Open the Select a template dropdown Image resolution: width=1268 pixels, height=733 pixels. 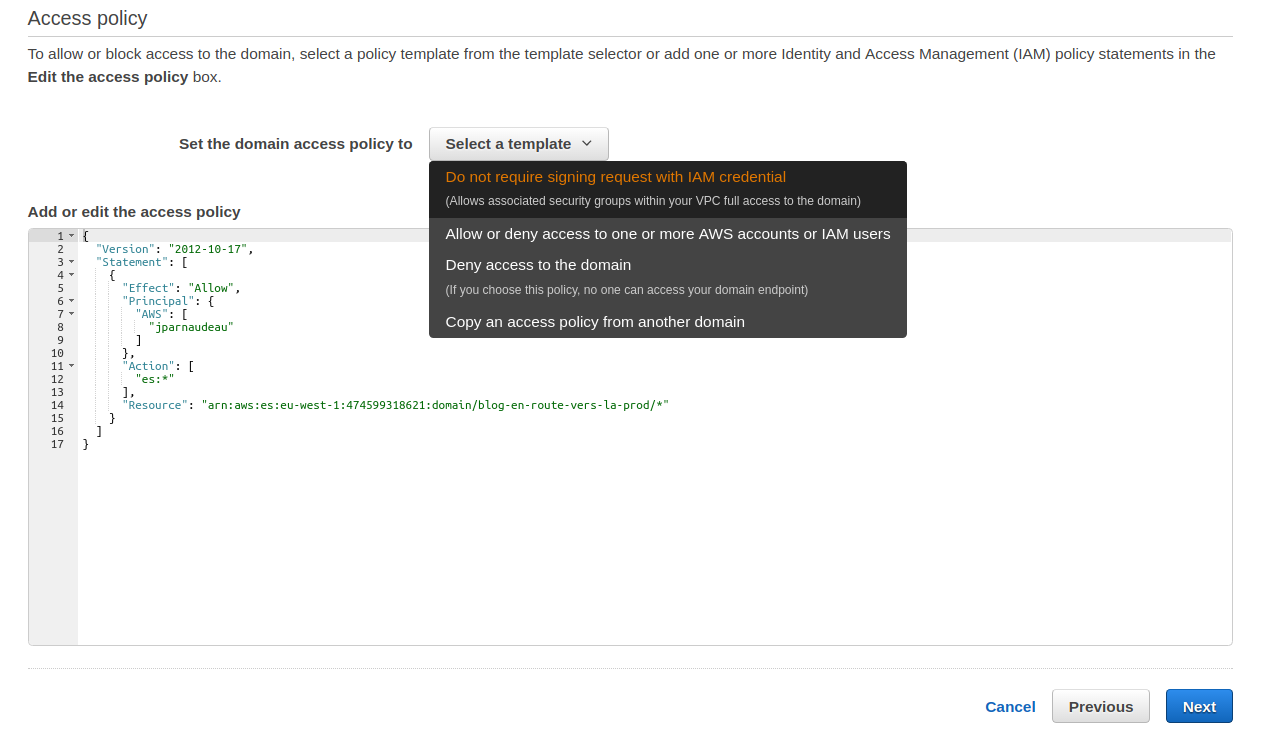tap(518, 144)
